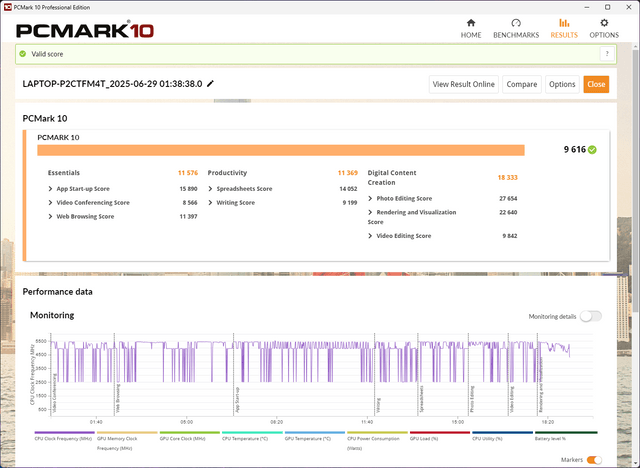Screen dimensions: 640x468
Task: Click the question mark help button
Action: tap(607, 54)
